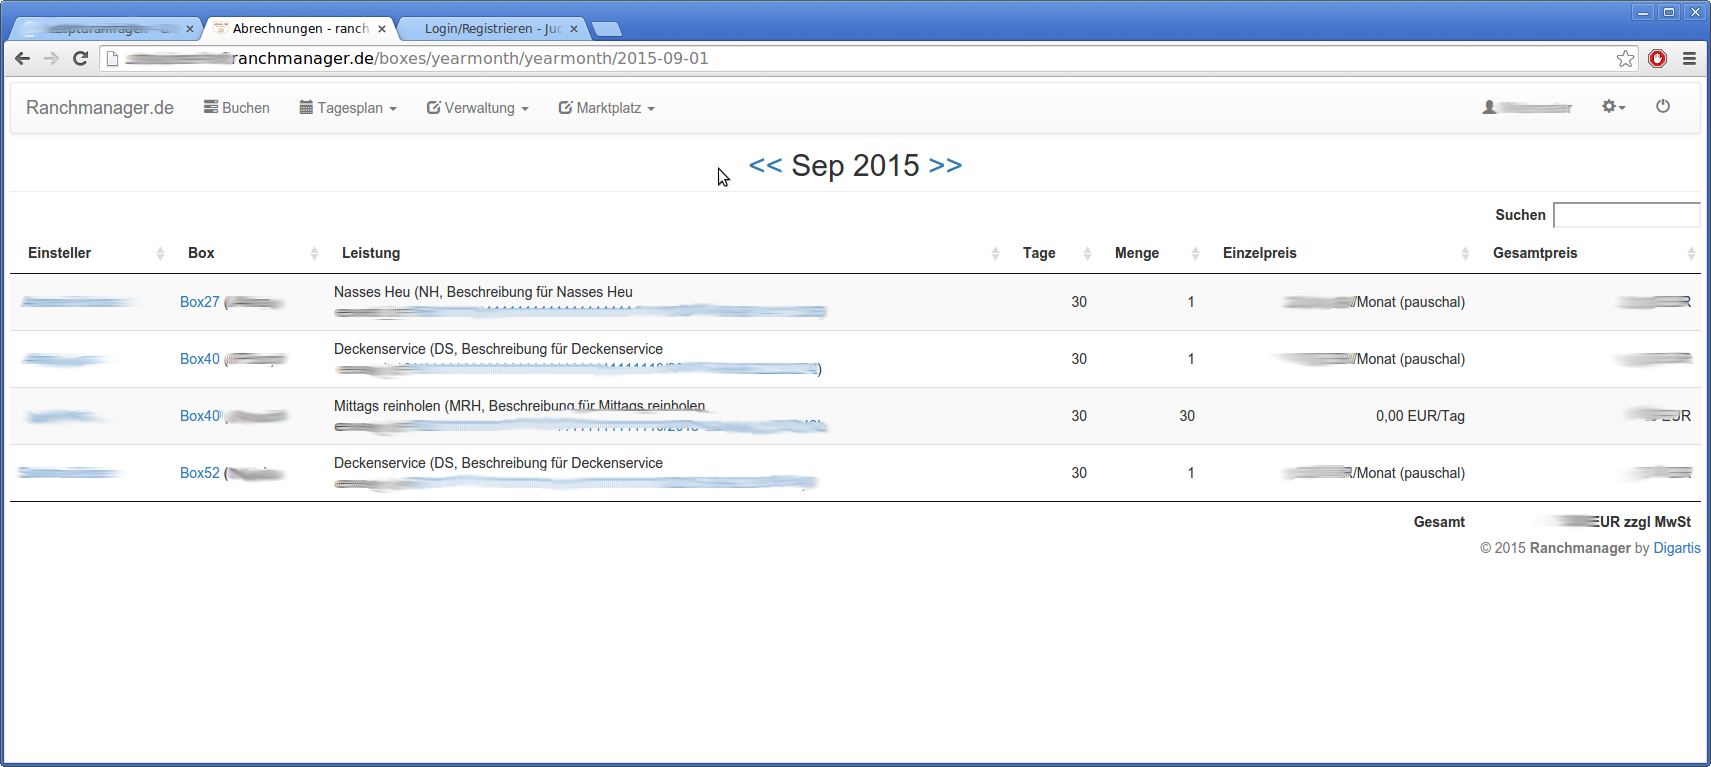Viewport: 1711px width, 767px height.
Task: Sort table by Einsteller column
Action: (60, 253)
